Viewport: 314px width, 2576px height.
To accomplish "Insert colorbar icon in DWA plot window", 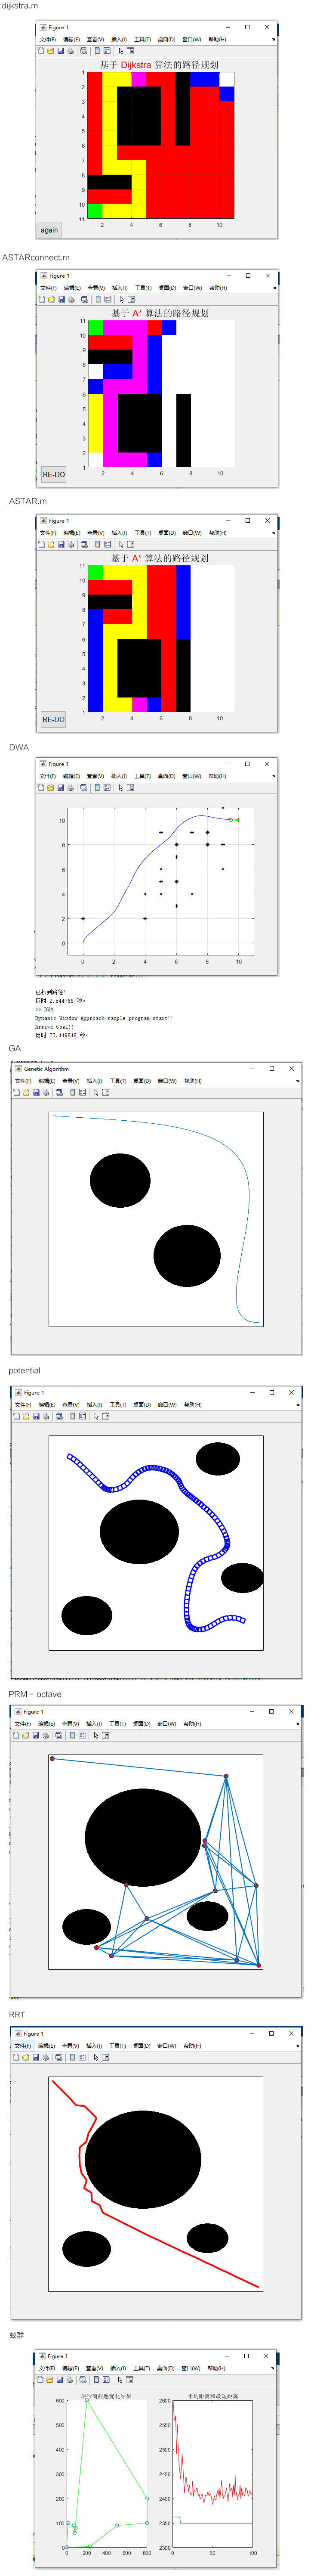I will pyautogui.click(x=98, y=787).
